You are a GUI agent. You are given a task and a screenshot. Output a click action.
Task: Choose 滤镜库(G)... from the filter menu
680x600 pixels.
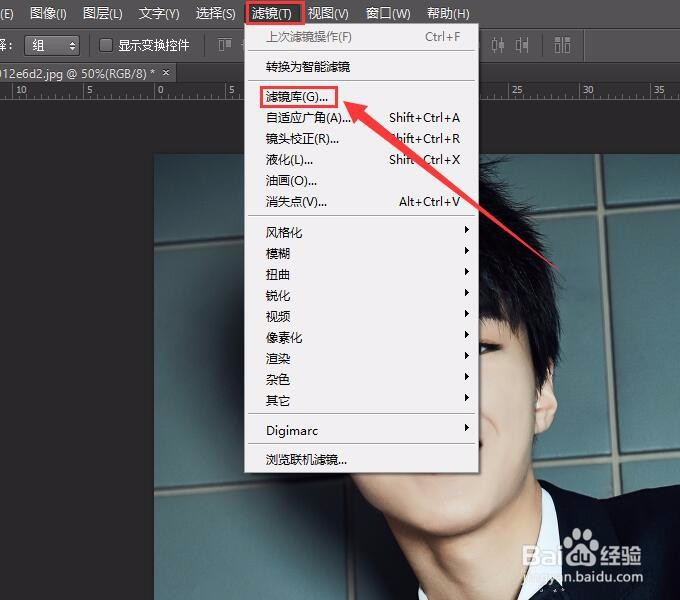click(x=362, y=97)
